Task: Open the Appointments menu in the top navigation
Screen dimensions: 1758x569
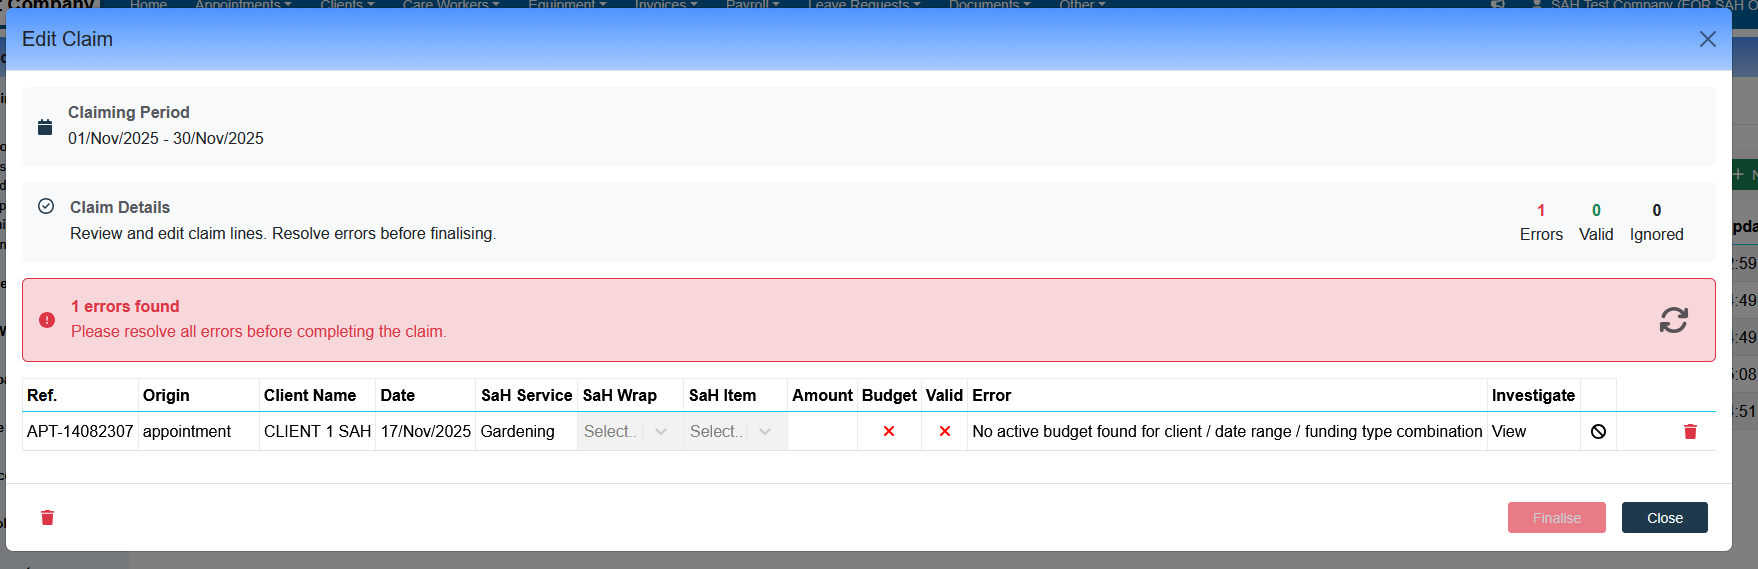Action: point(243,5)
